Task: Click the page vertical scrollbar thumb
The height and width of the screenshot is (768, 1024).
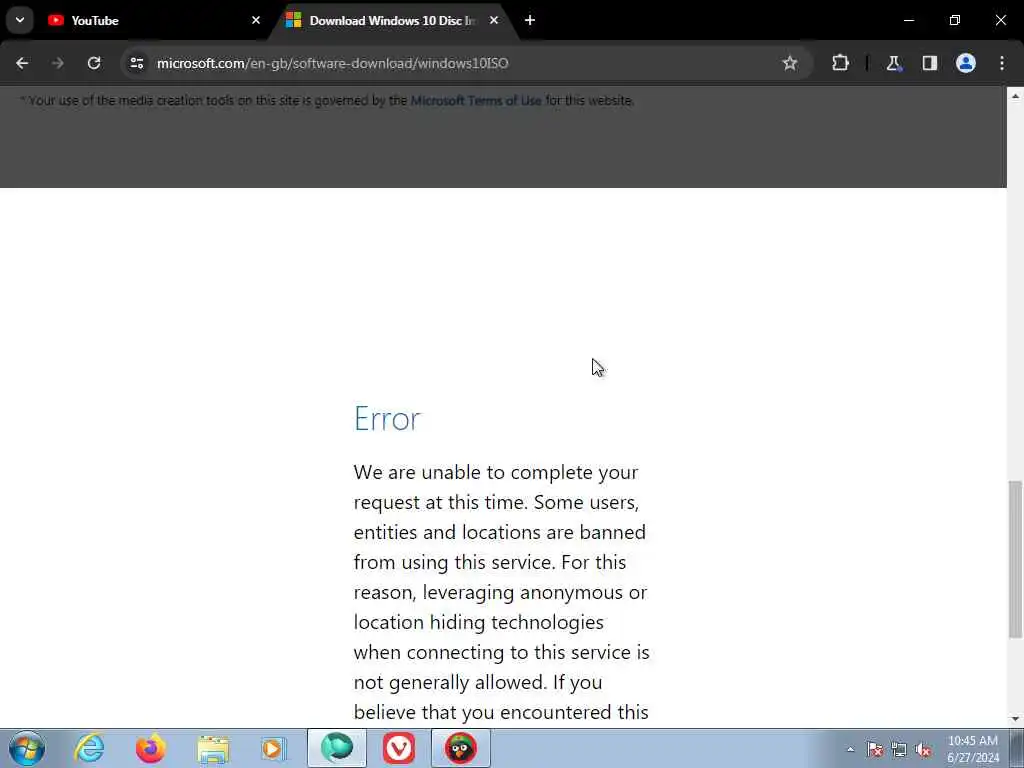Action: pos(1015,559)
